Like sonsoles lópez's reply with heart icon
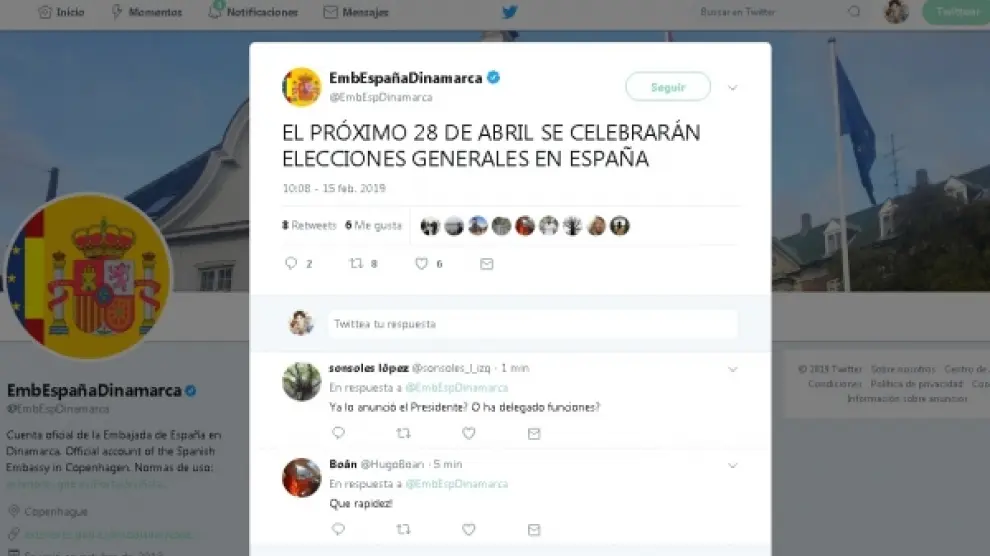The width and height of the screenshot is (990, 556). [468, 433]
